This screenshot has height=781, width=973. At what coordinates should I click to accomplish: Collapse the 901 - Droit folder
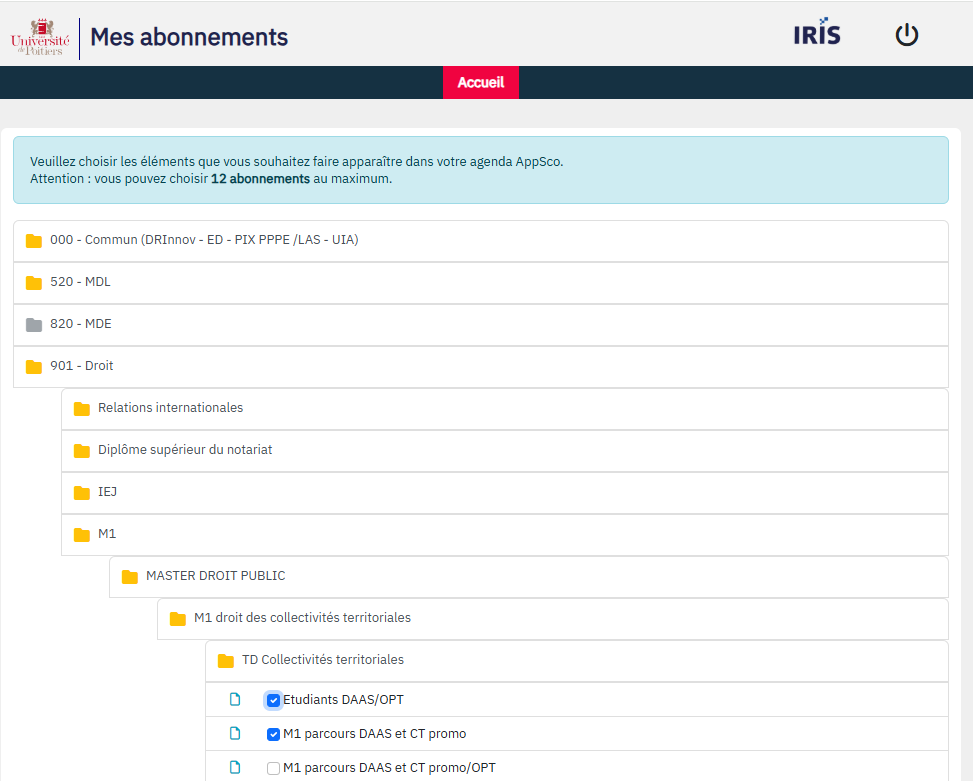coord(82,366)
